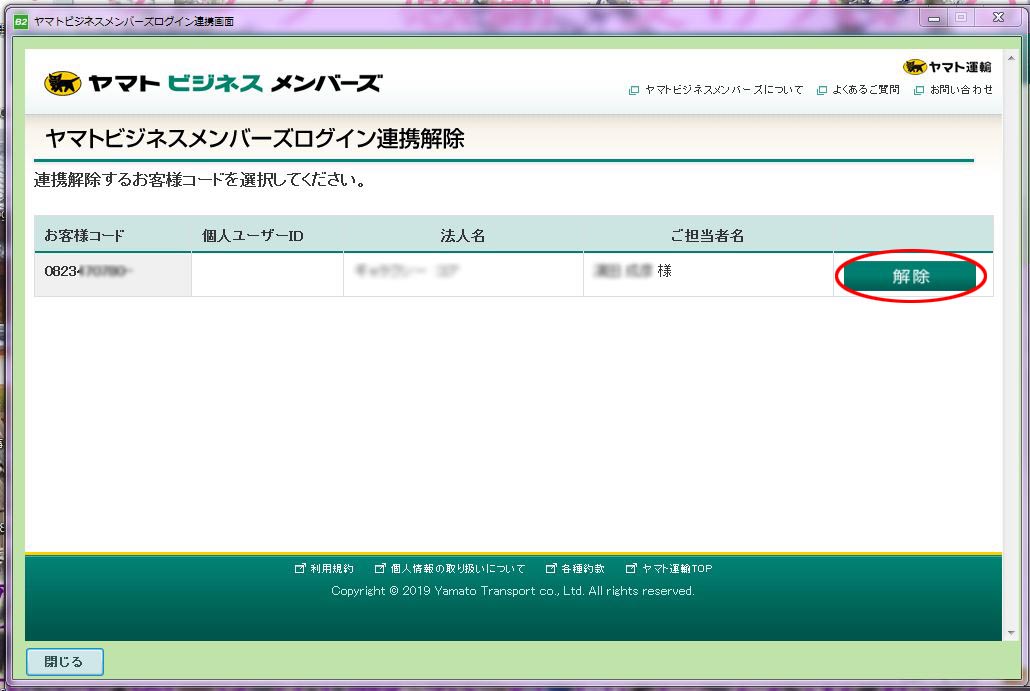
Task: Click window icon beside ヤマトビジネスメンバーズについて
Action: (634, 90)
